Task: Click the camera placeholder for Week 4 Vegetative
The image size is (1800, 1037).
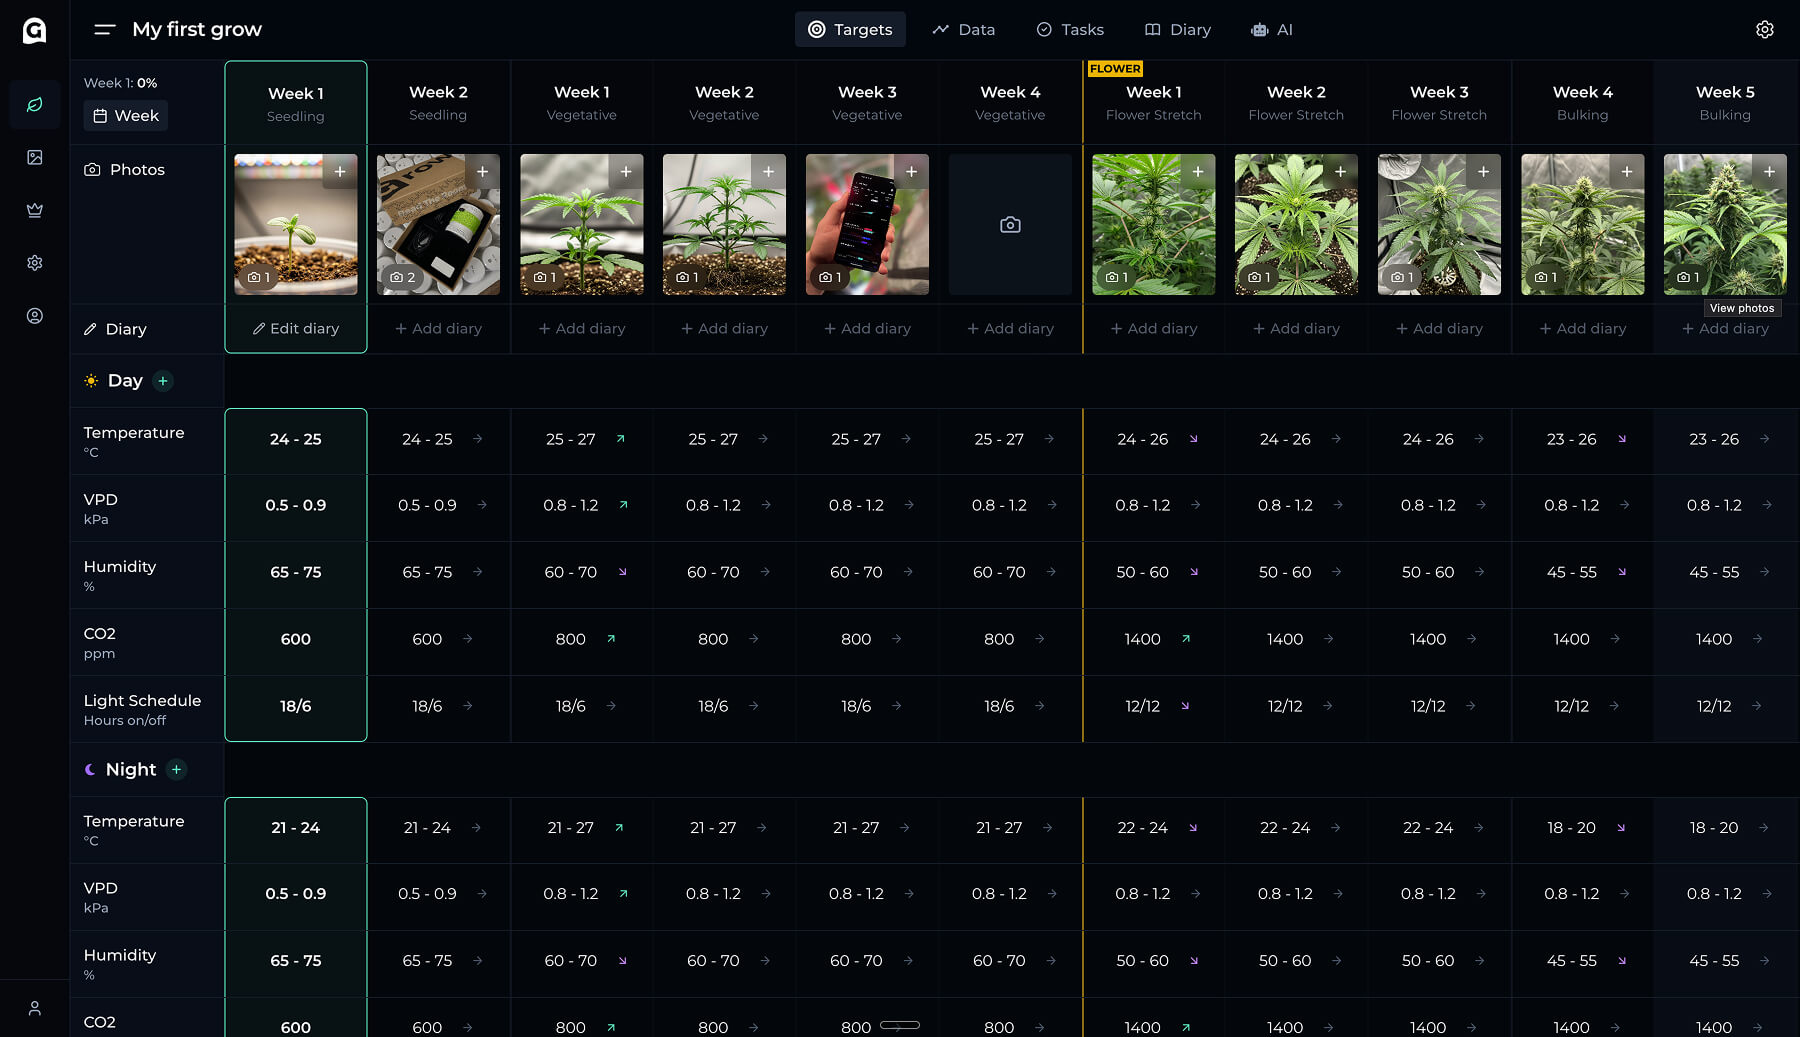Action: pos(1010,224)
